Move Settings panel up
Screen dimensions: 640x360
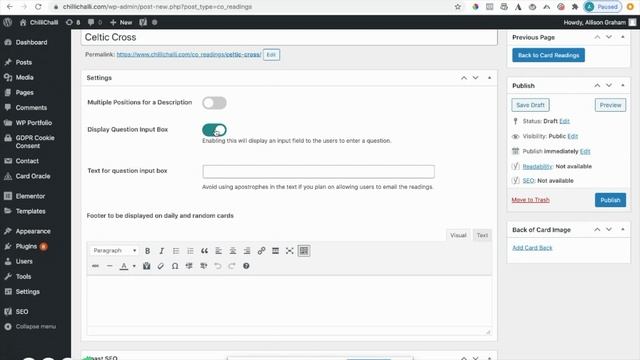point(464,78)
